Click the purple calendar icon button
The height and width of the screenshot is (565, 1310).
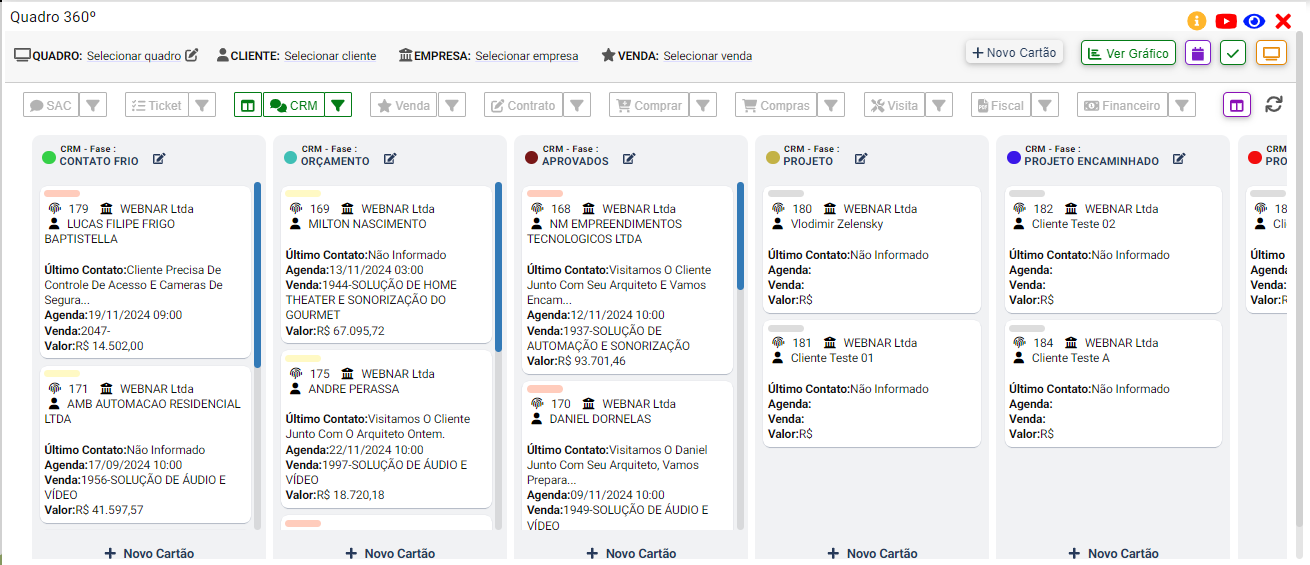(1198, 53)
